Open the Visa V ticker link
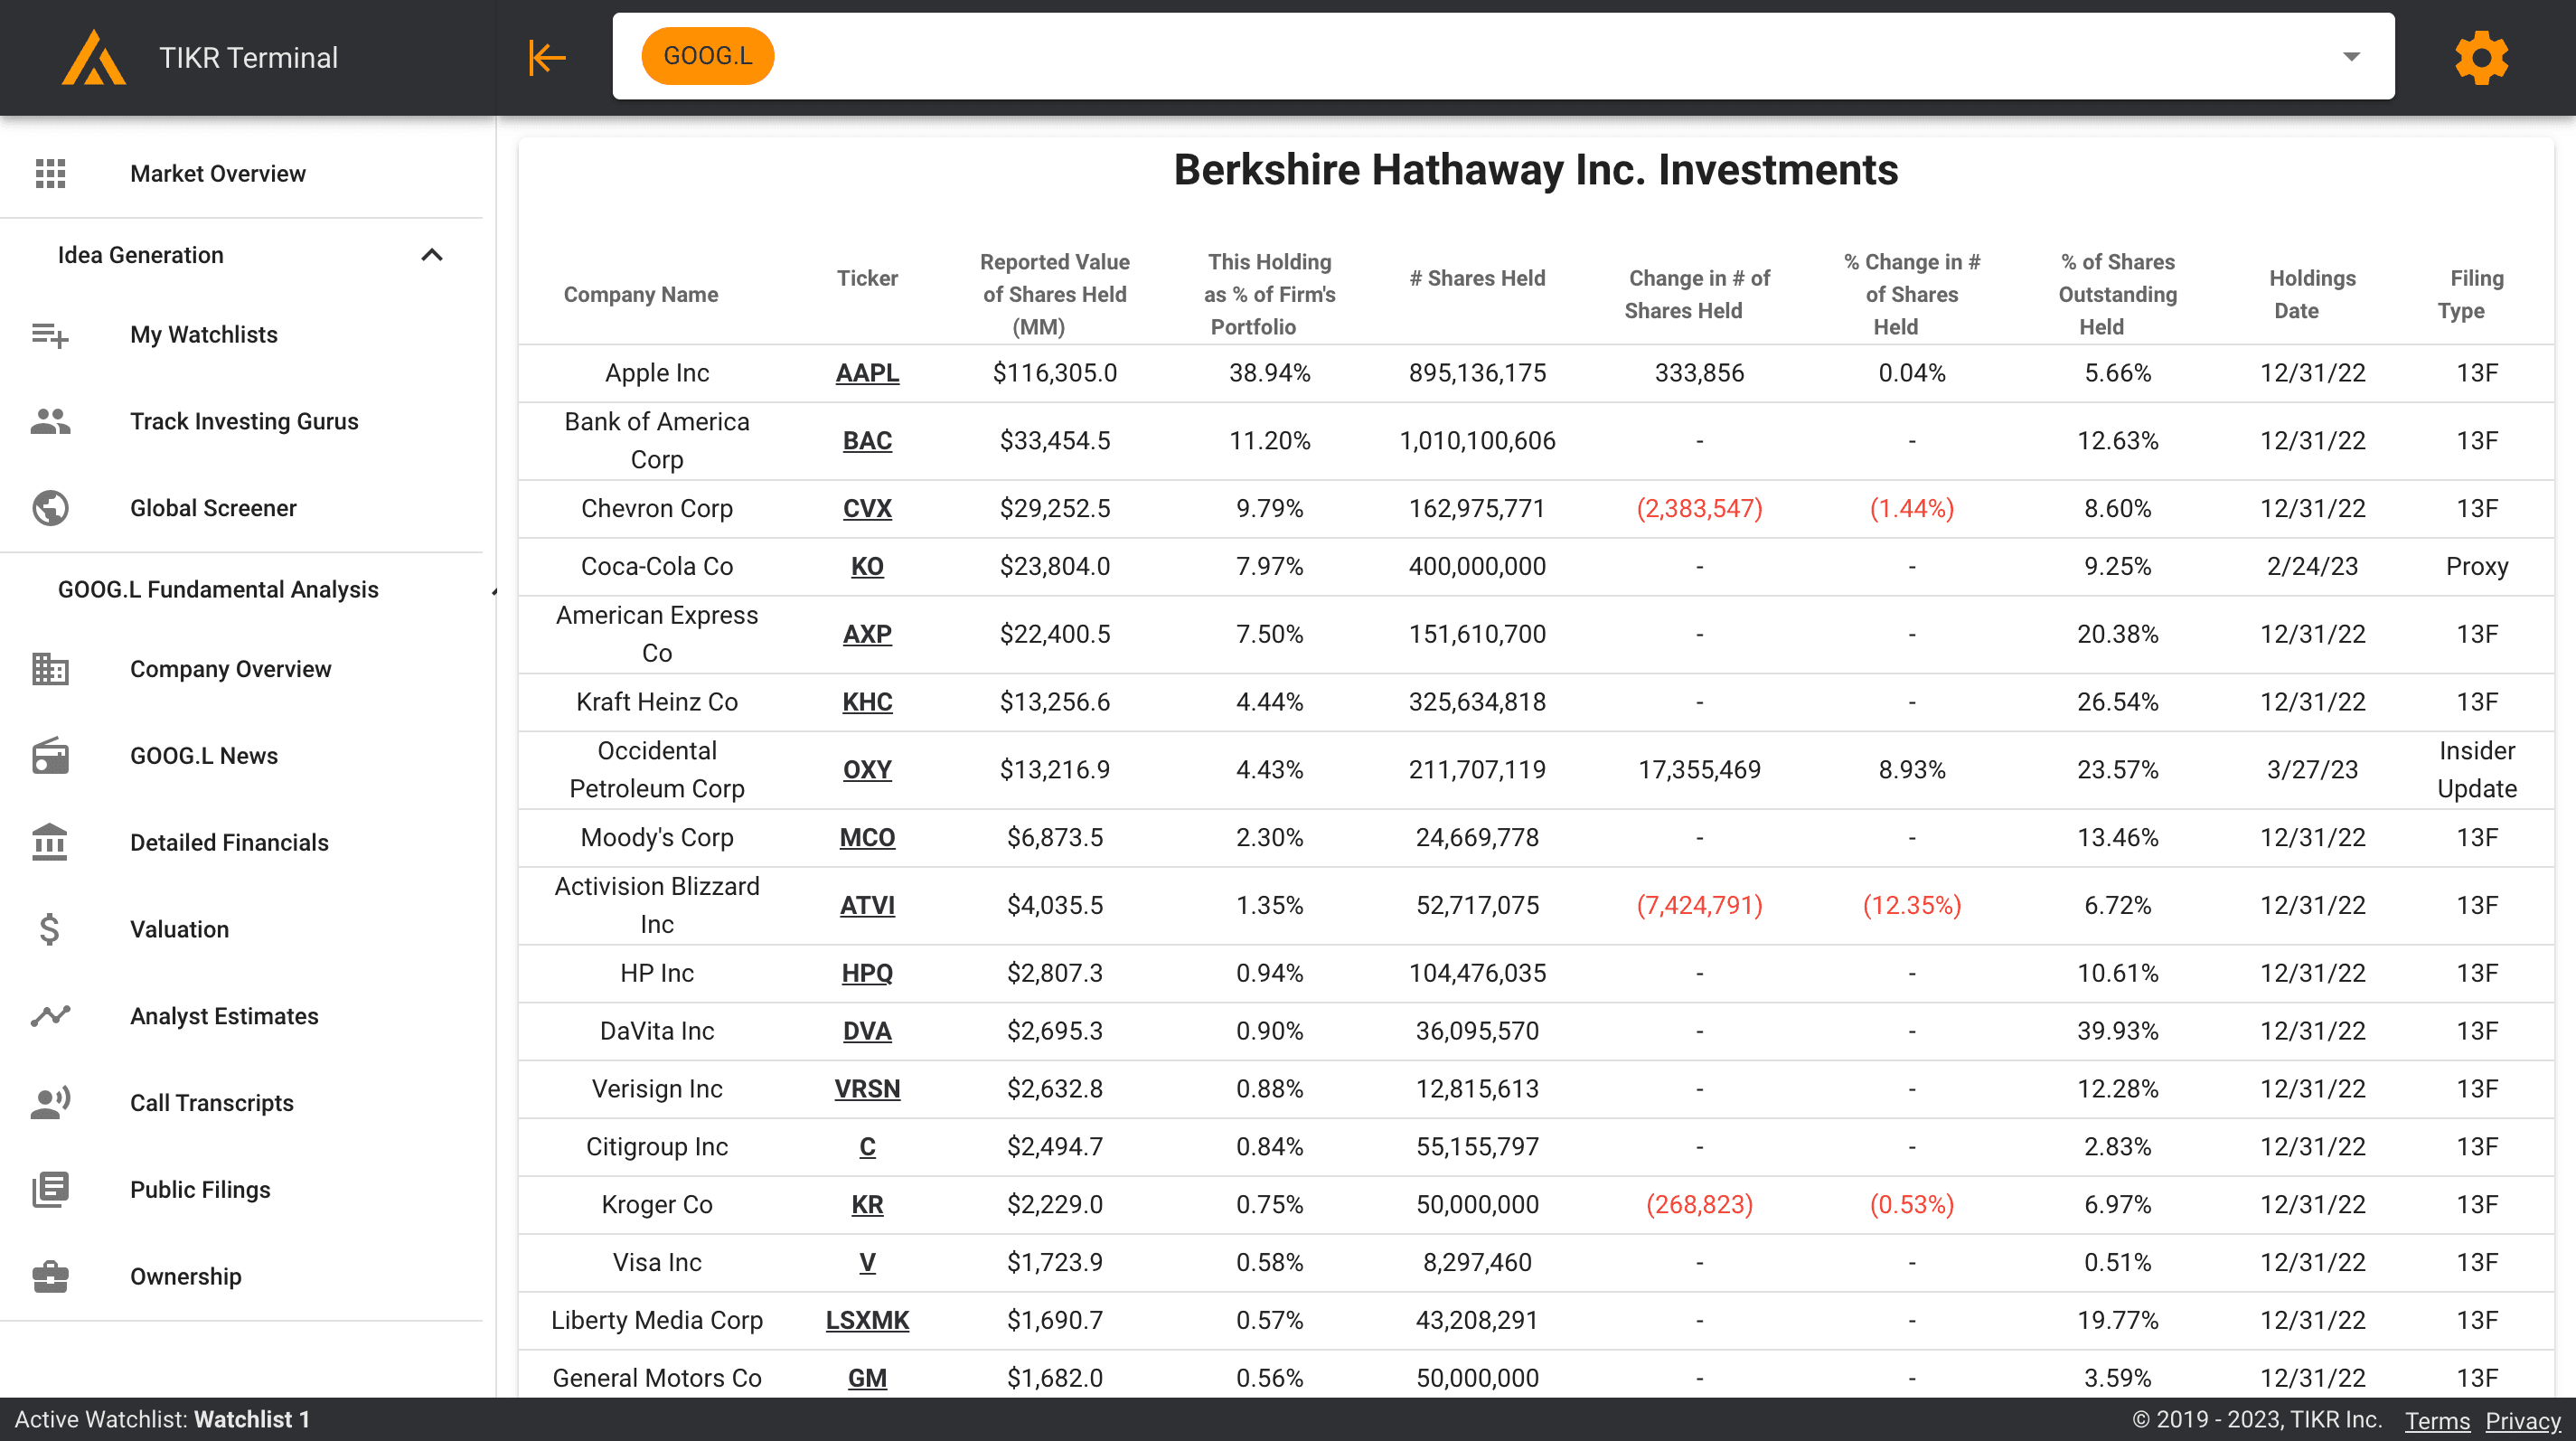2576x1441 pixels. pos(867,1263)
